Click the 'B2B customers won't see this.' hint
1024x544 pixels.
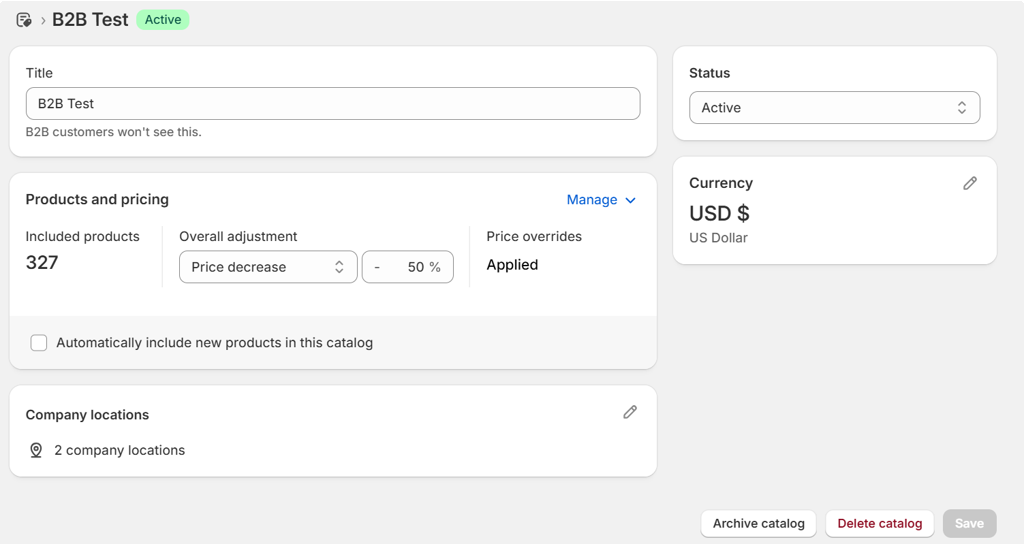click(114, 132)
